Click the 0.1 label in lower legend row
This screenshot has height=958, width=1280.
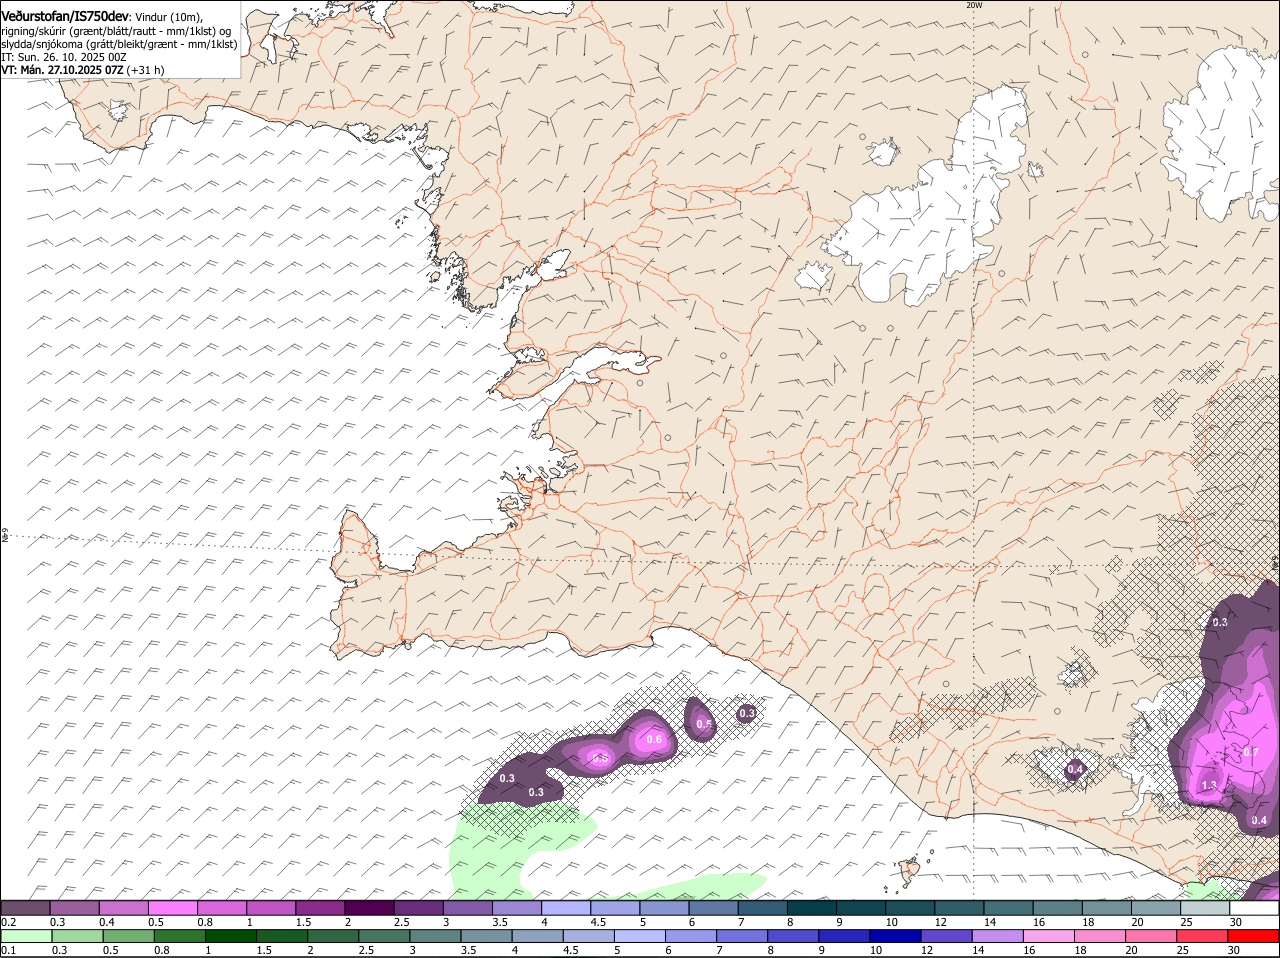click(8, 951)
